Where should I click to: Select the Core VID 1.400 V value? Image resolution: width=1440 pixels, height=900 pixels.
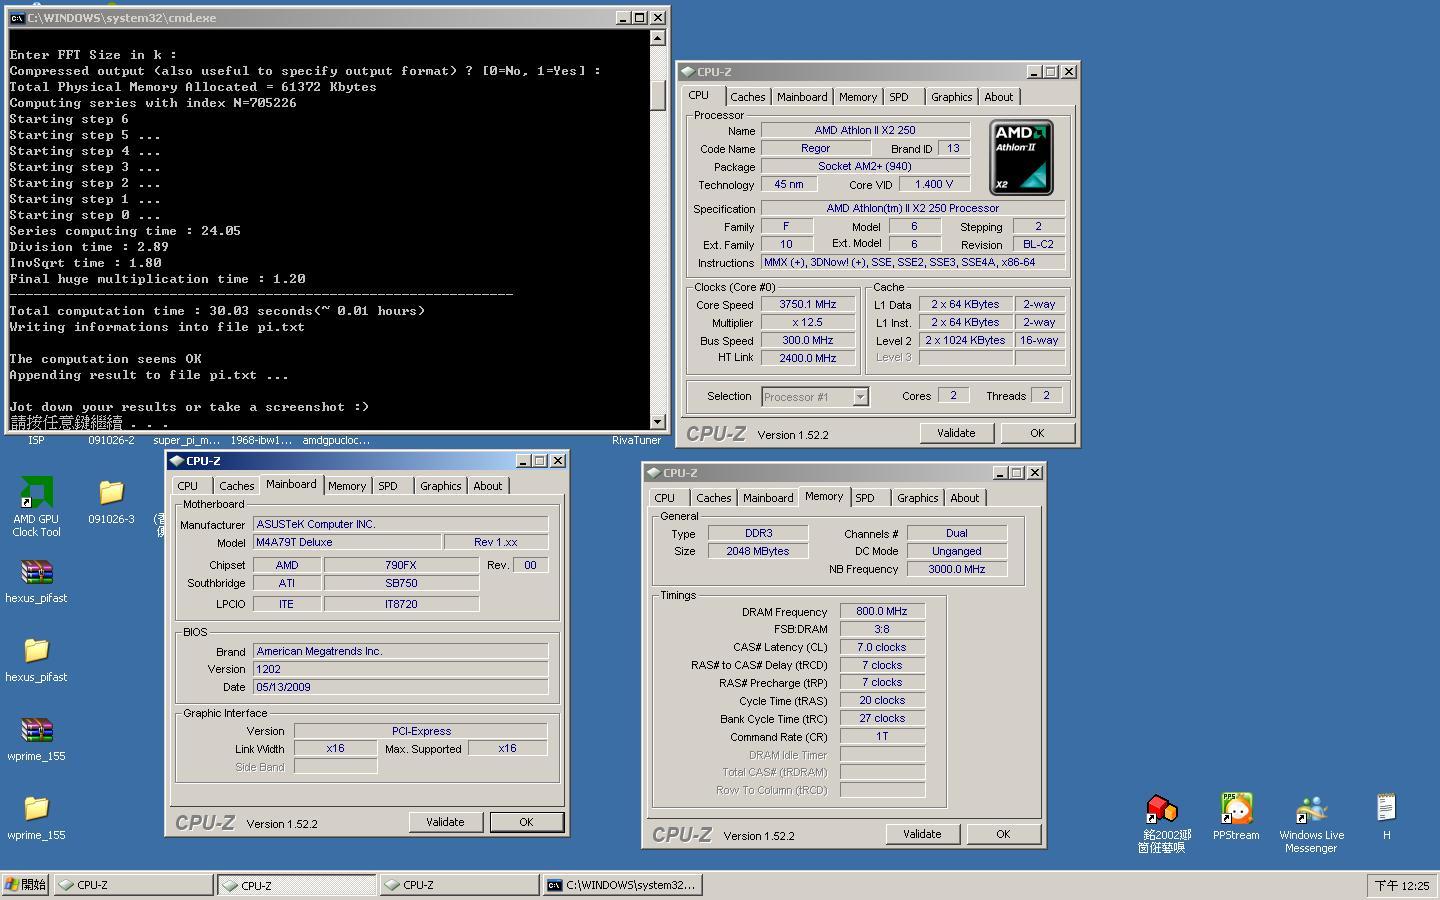tap(934, 184)
